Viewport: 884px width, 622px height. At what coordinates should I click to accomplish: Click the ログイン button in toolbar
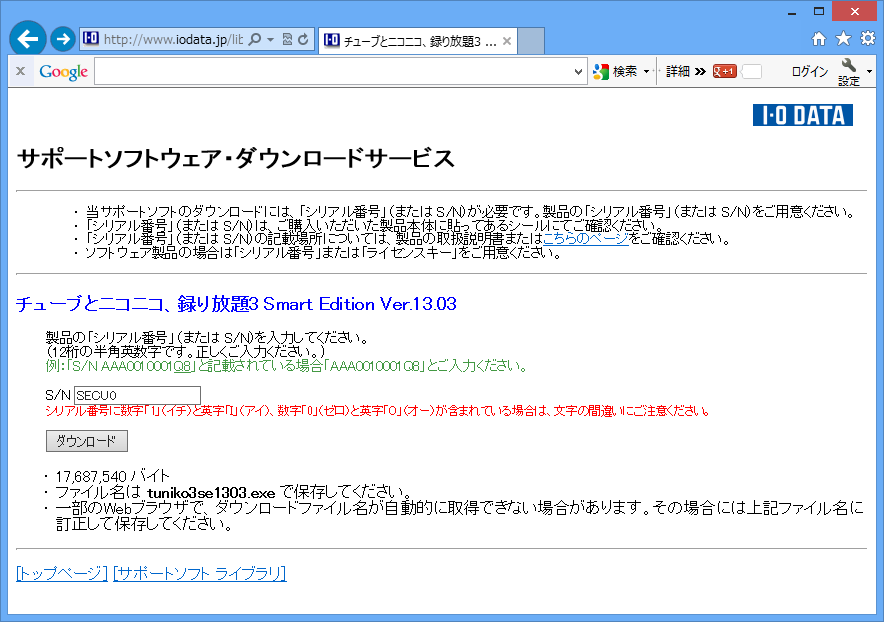pyautogui.click(x=810, y=72)
